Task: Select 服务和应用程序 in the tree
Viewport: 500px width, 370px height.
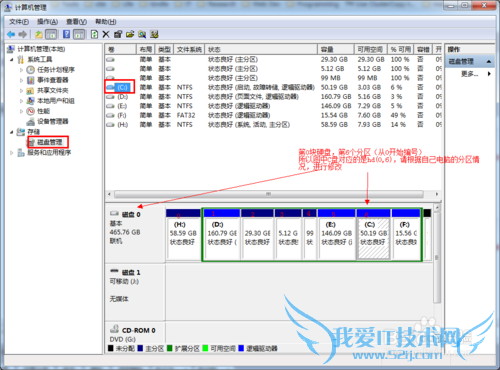Action: 49,153
